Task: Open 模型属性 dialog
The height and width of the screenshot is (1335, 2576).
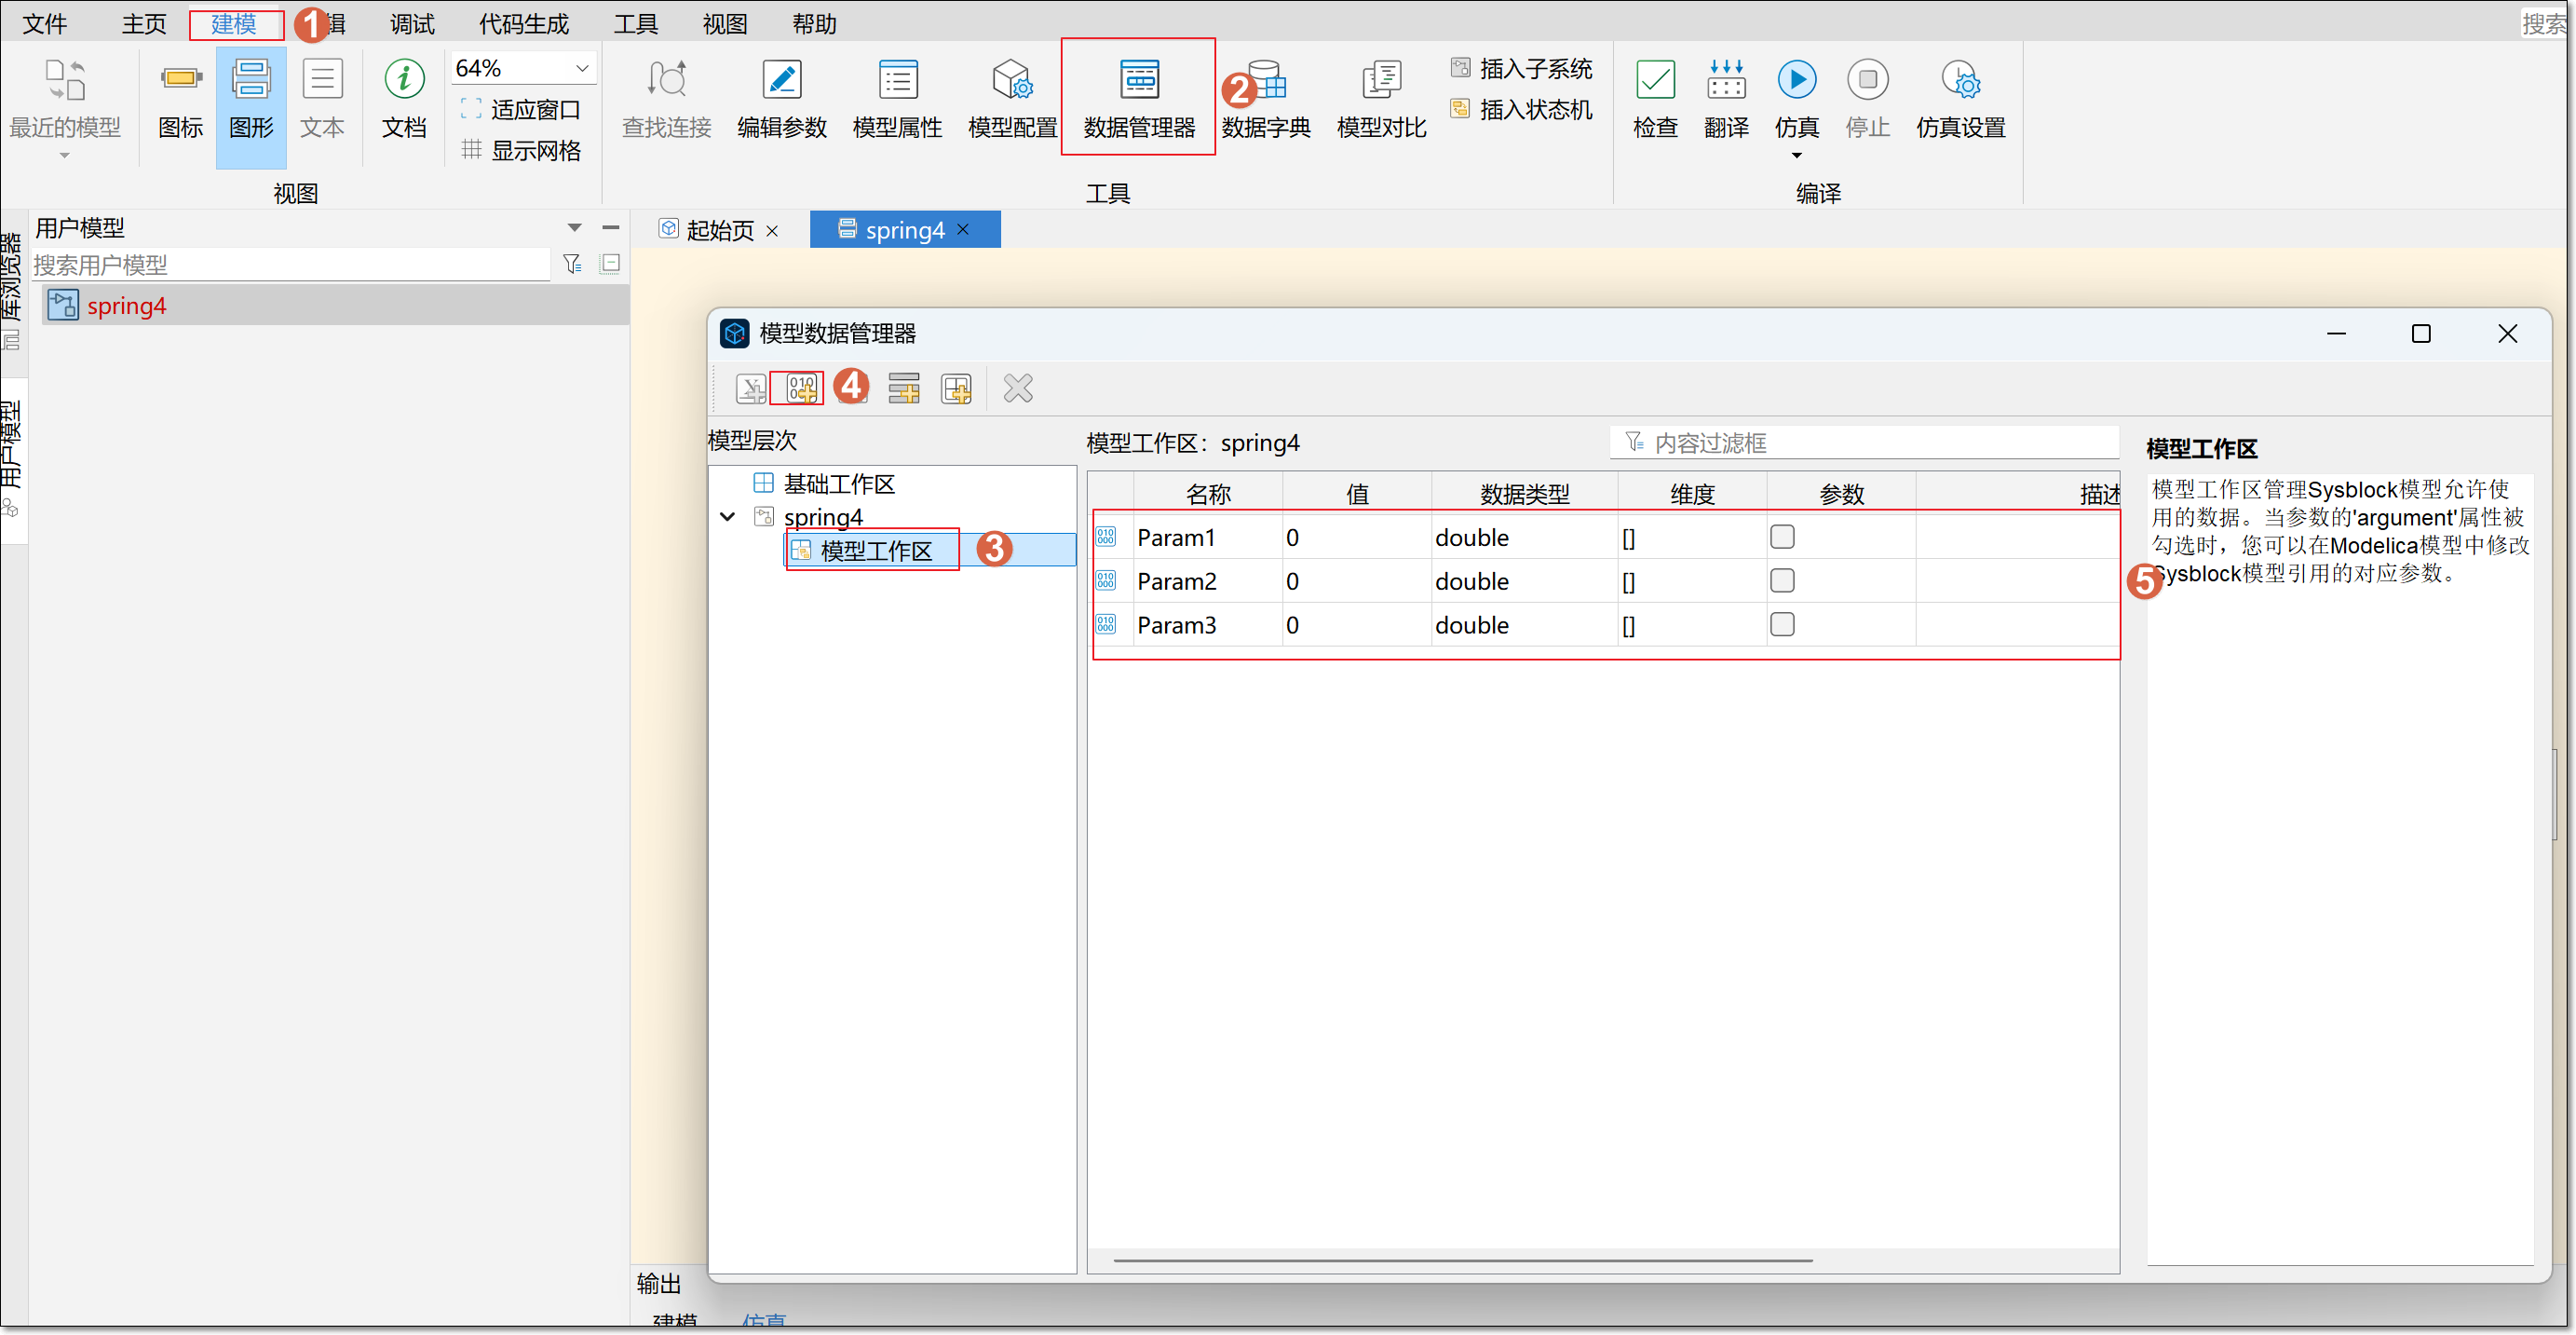Action: (897, 97)
